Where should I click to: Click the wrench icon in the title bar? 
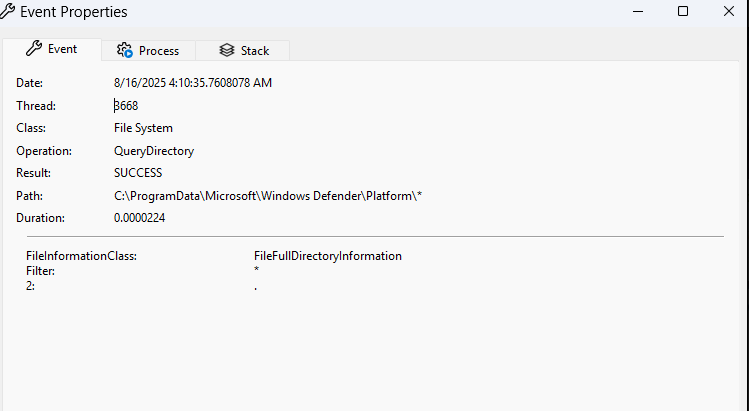pos(8,12)
